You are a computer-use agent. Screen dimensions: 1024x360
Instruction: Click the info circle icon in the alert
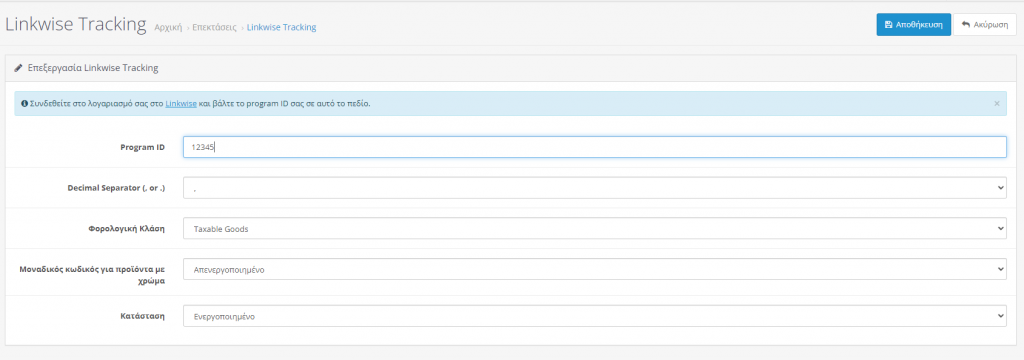(24, 103)
